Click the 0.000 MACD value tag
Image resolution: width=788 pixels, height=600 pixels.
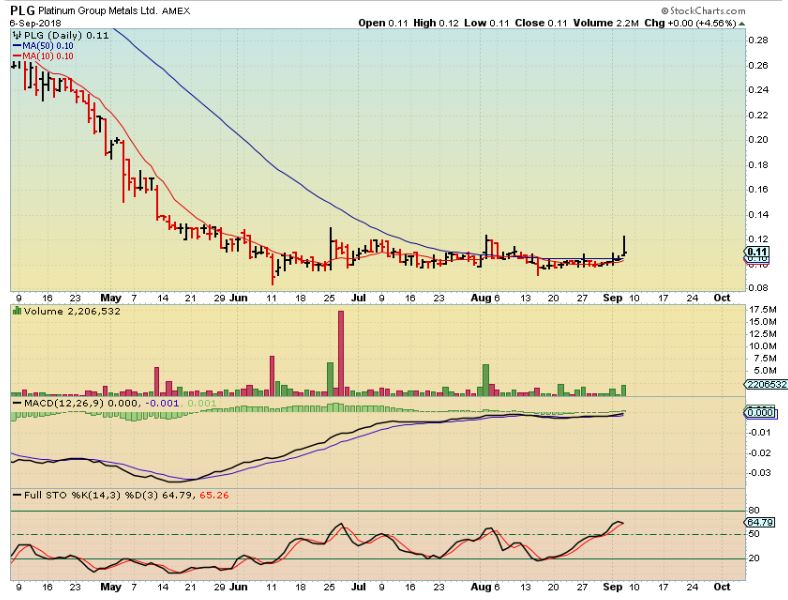click(x=761, y=413)
